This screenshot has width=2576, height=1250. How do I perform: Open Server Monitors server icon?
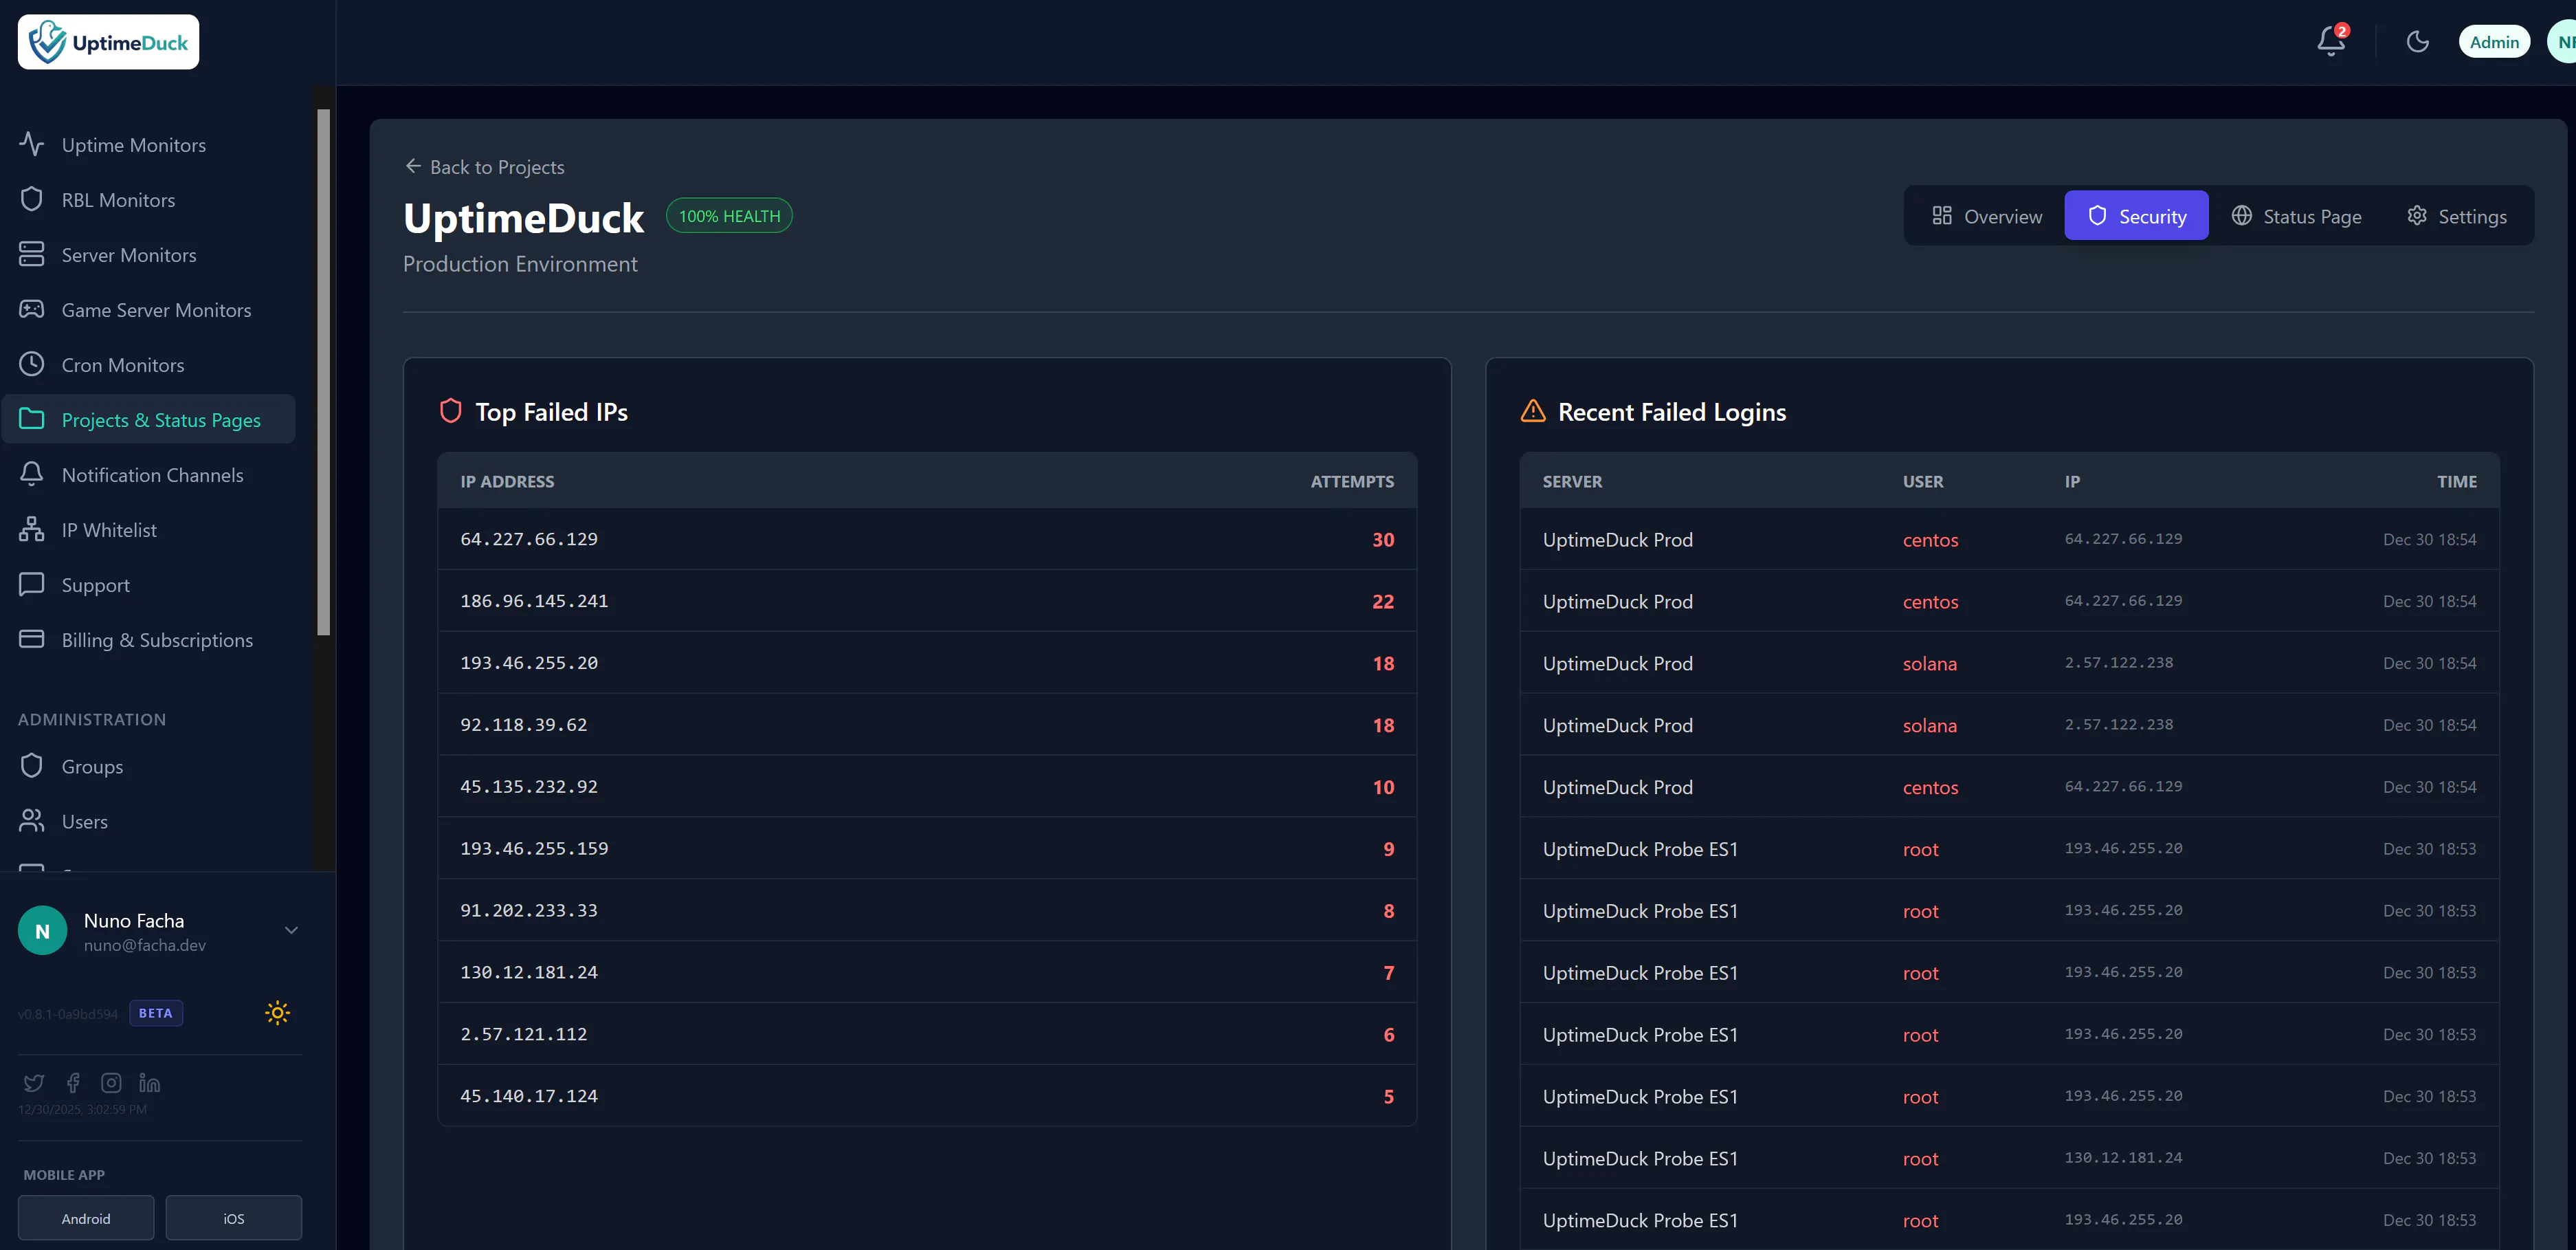pyautogui.click(x=32, y=254)
